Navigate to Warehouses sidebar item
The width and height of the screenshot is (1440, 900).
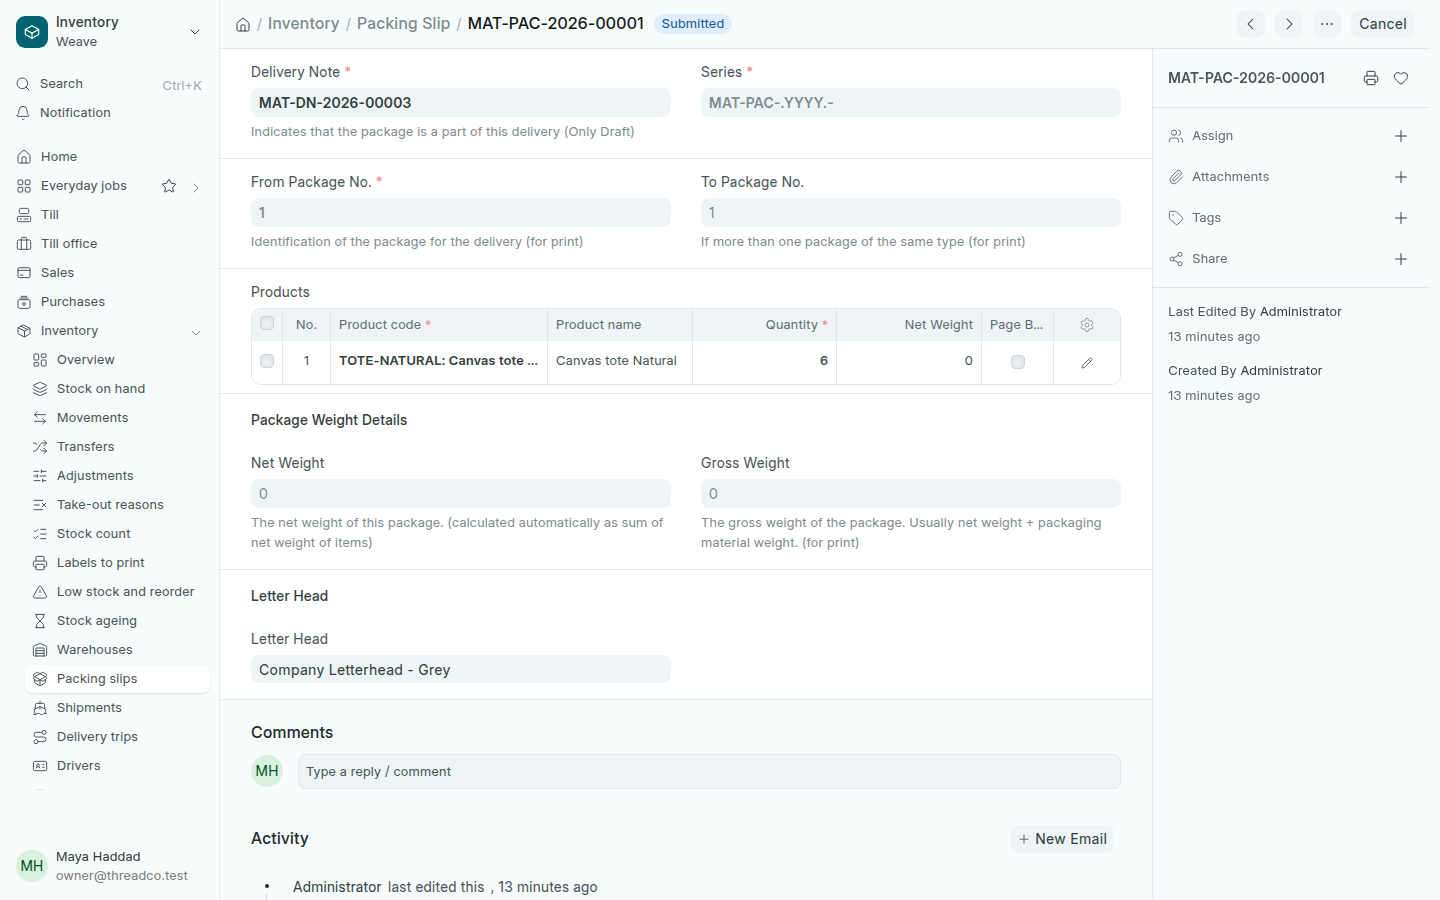click(117, 650)
